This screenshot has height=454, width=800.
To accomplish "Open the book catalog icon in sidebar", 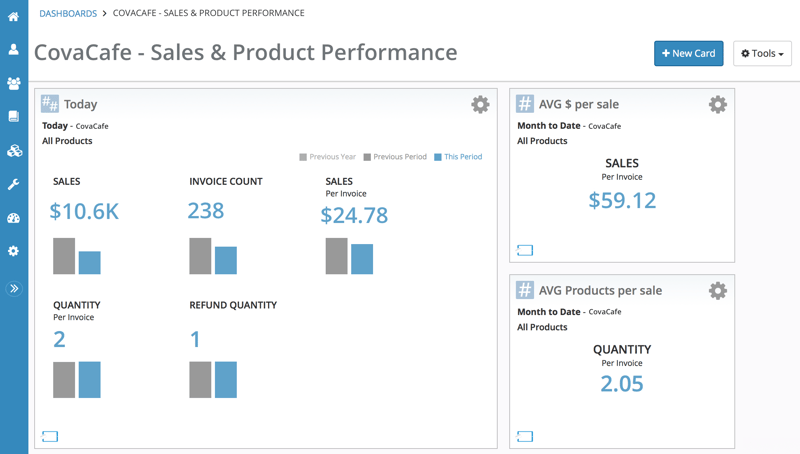I will (x=14, y=116).
